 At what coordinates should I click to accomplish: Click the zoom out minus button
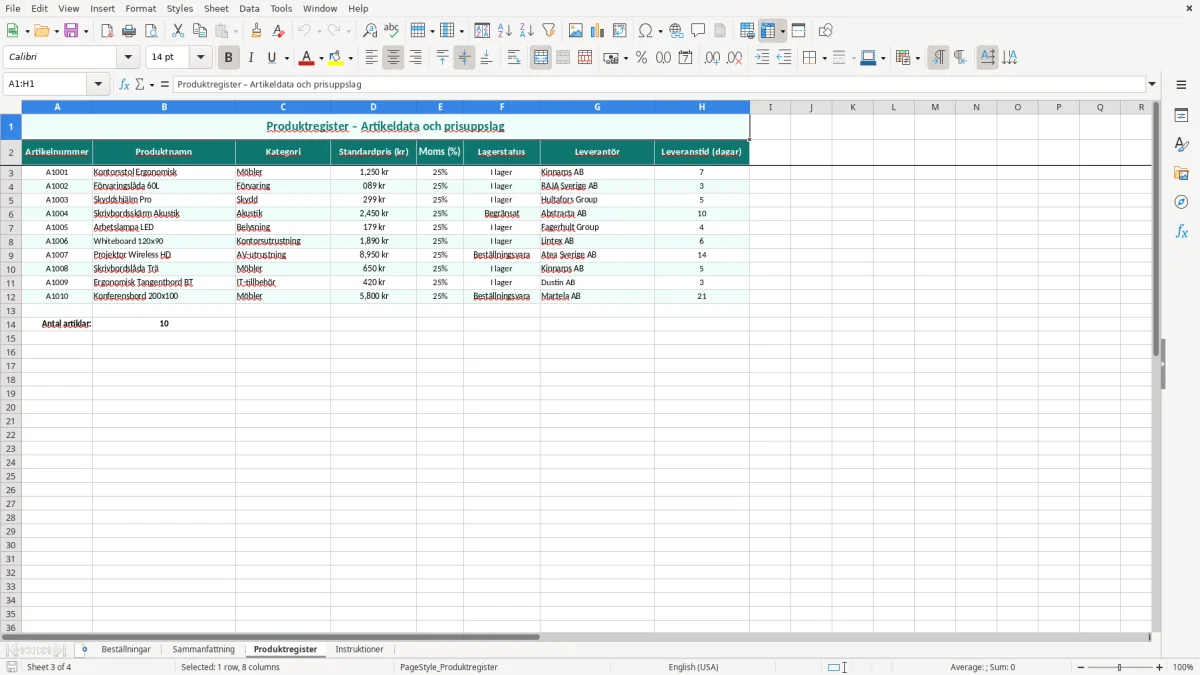1081,667
